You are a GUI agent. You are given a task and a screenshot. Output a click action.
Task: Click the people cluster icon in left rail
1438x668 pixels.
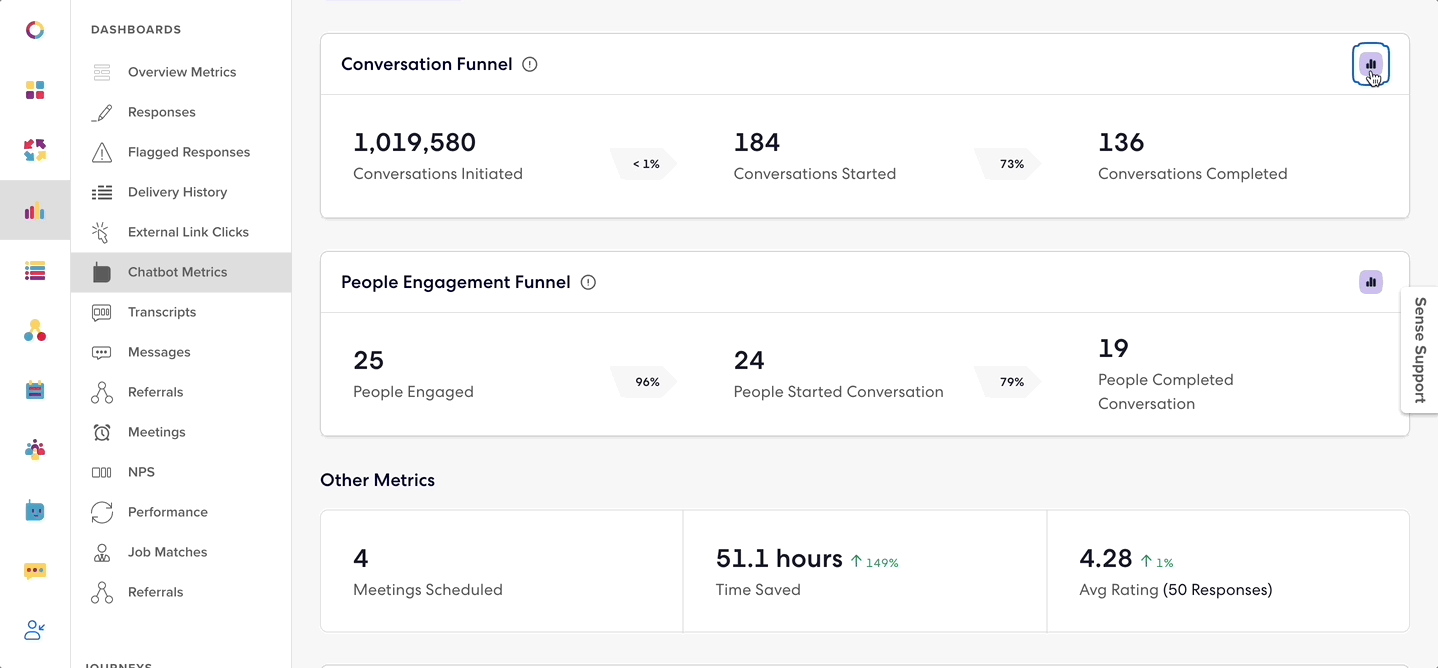35,450
